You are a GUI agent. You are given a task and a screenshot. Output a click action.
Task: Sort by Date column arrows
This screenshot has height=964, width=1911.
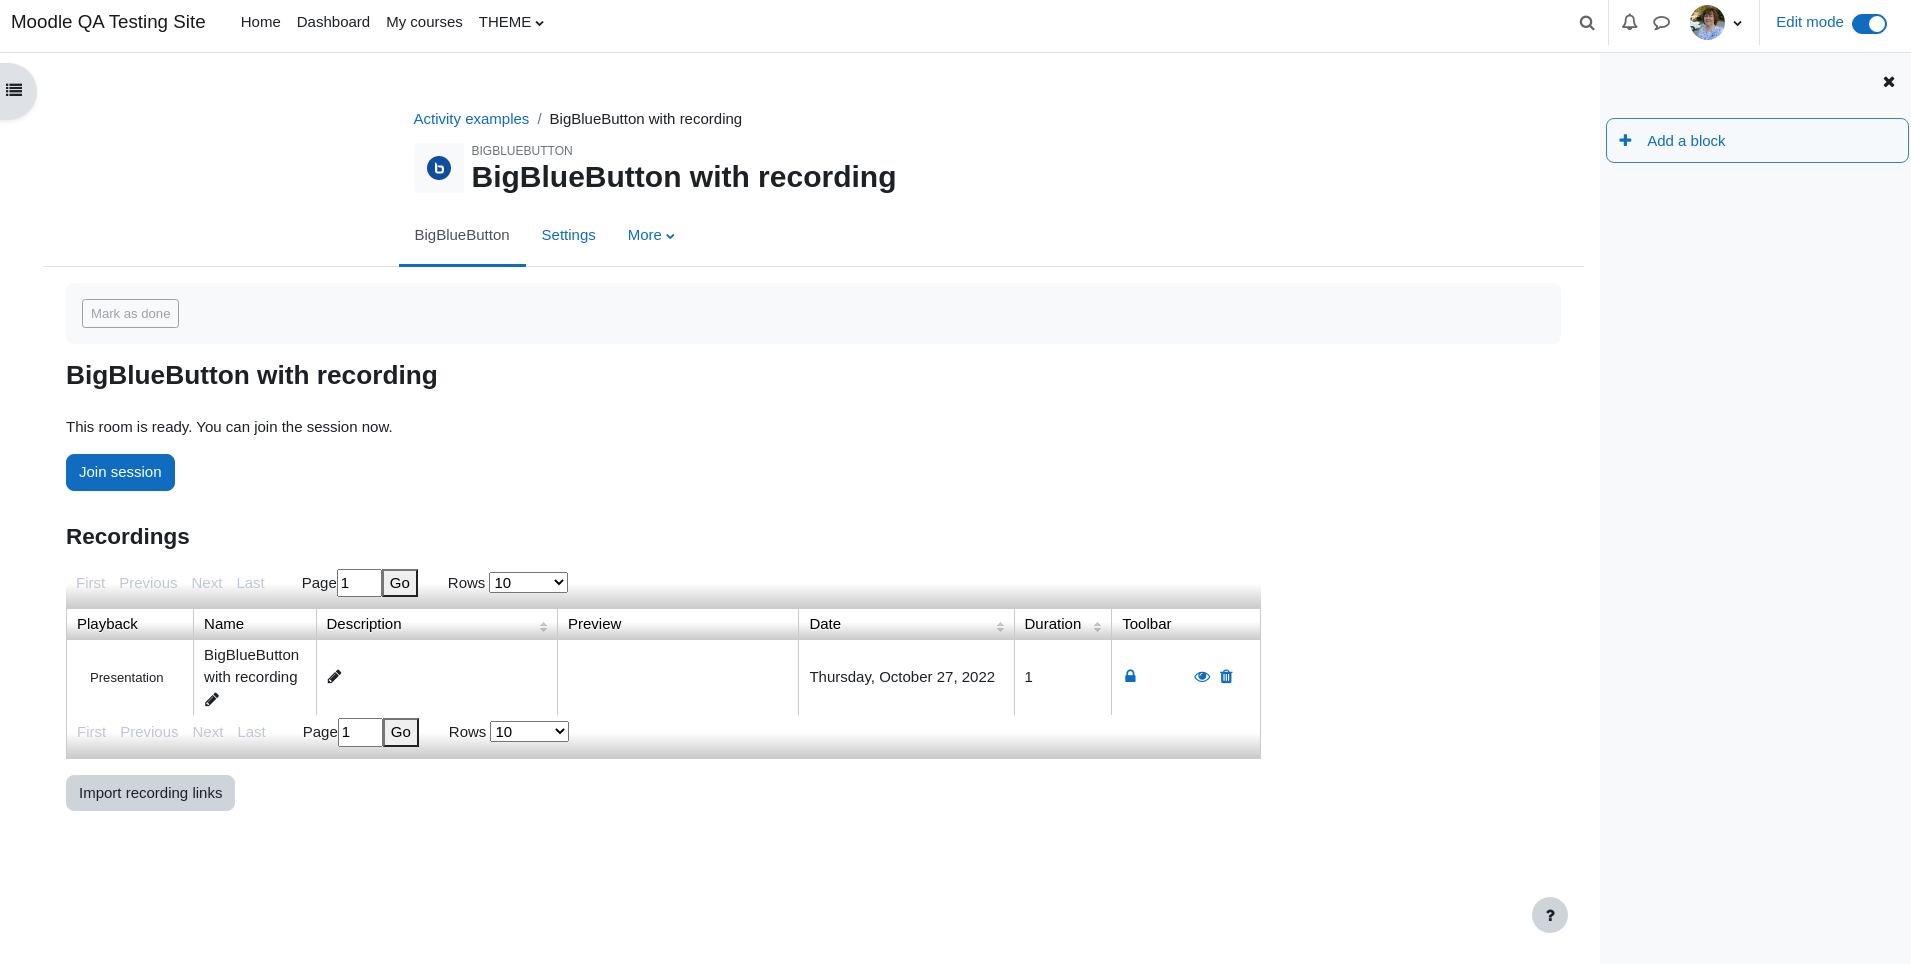click(x=1000, y=626)
